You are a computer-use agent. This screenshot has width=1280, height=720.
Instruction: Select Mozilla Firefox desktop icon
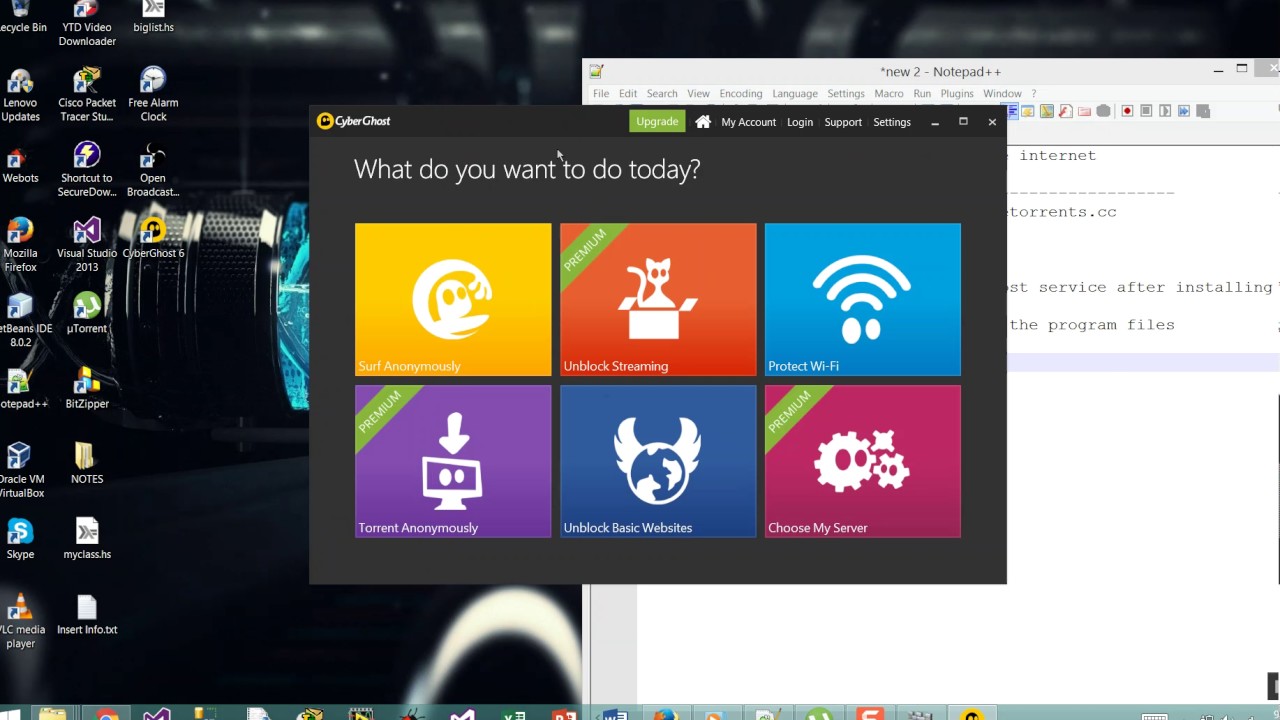point(20,246)
